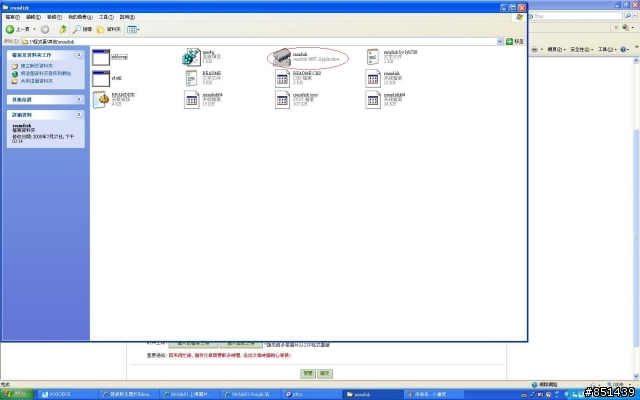This screenshot has width=640, height=400.
Task: Select the README.CHS file icon
Action: [x=282, y=79]
